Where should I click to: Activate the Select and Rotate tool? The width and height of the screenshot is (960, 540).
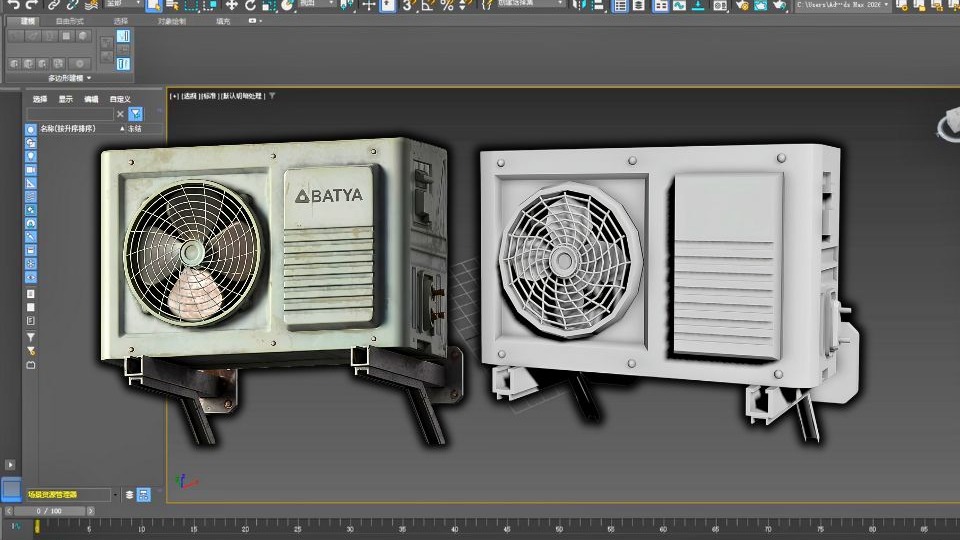tap(250, 5)
